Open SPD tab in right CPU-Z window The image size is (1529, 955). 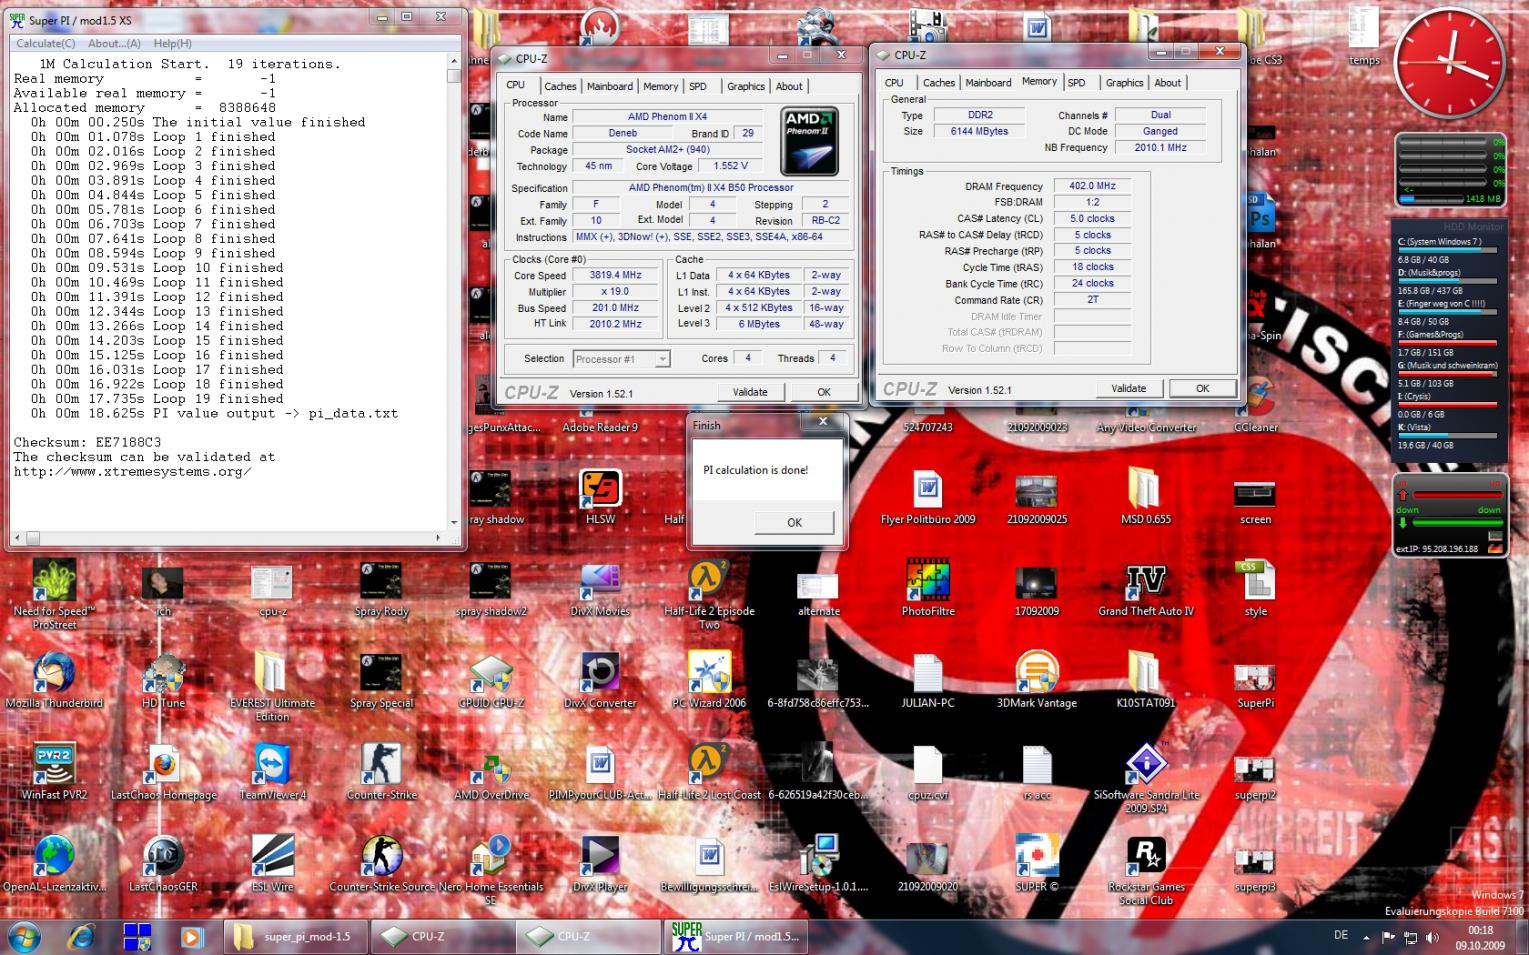pos(1076,83)
